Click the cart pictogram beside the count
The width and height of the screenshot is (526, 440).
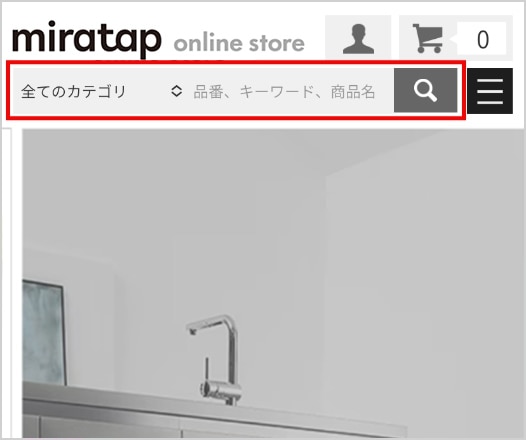(x=428, y=38)
